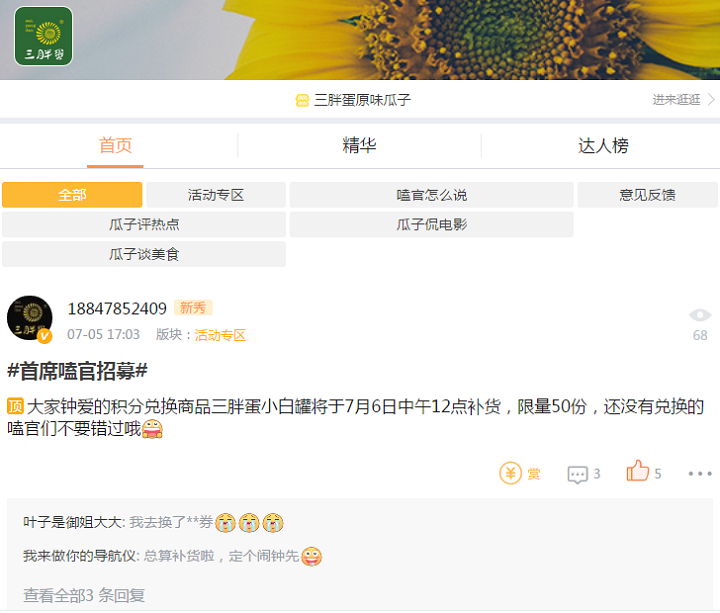
Task: Click the 新秀 rank badge
Action: tap(193, 308)
